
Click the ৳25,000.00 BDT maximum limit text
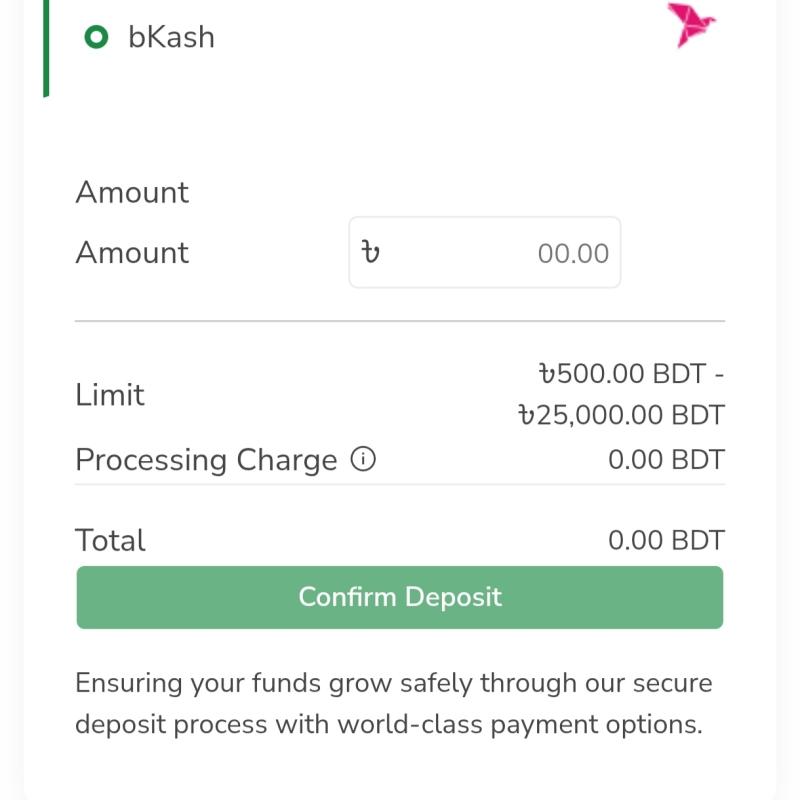click(621, 414)
